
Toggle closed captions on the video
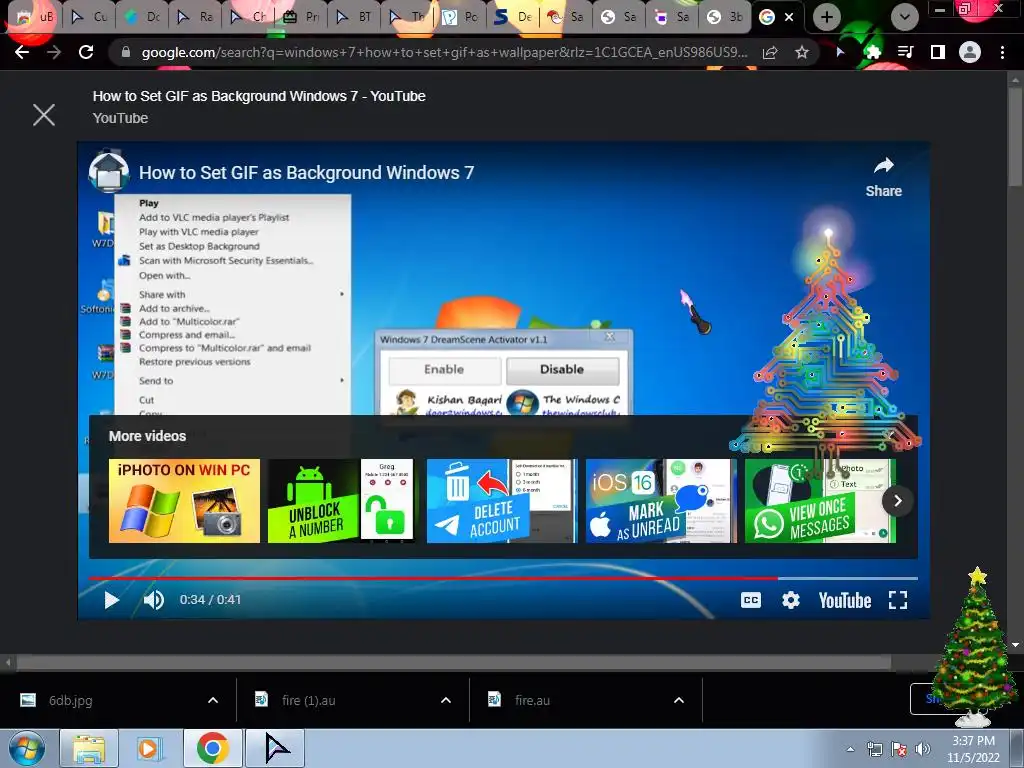[x=751, y=600]
